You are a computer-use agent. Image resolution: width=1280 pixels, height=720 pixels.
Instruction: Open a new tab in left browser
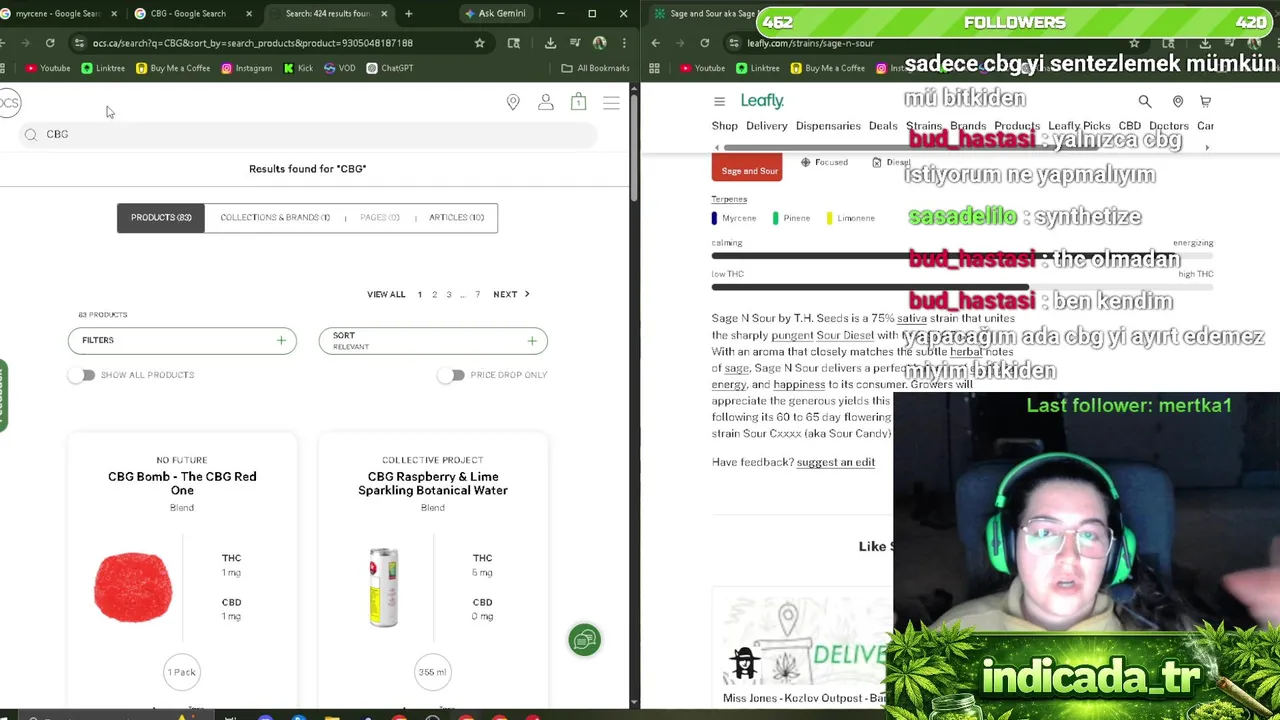(408, 14)
